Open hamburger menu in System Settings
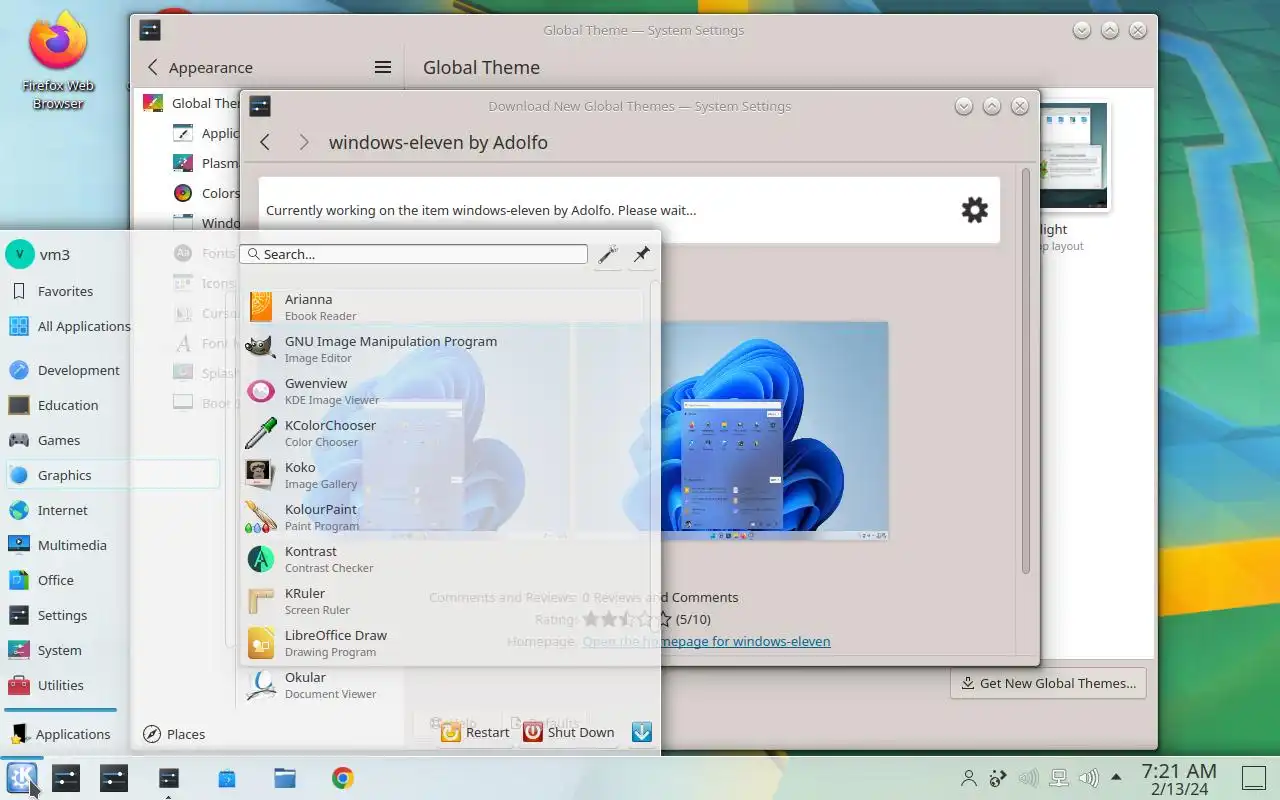 tap(382, 67)
